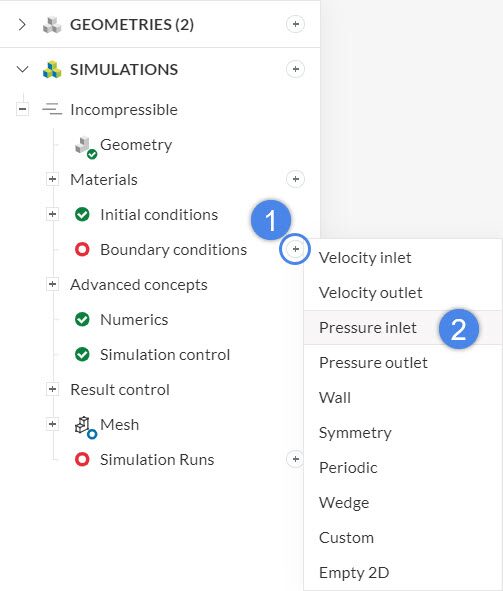Click the Mesh icon in the simulation tree

[x=86, y=427]
